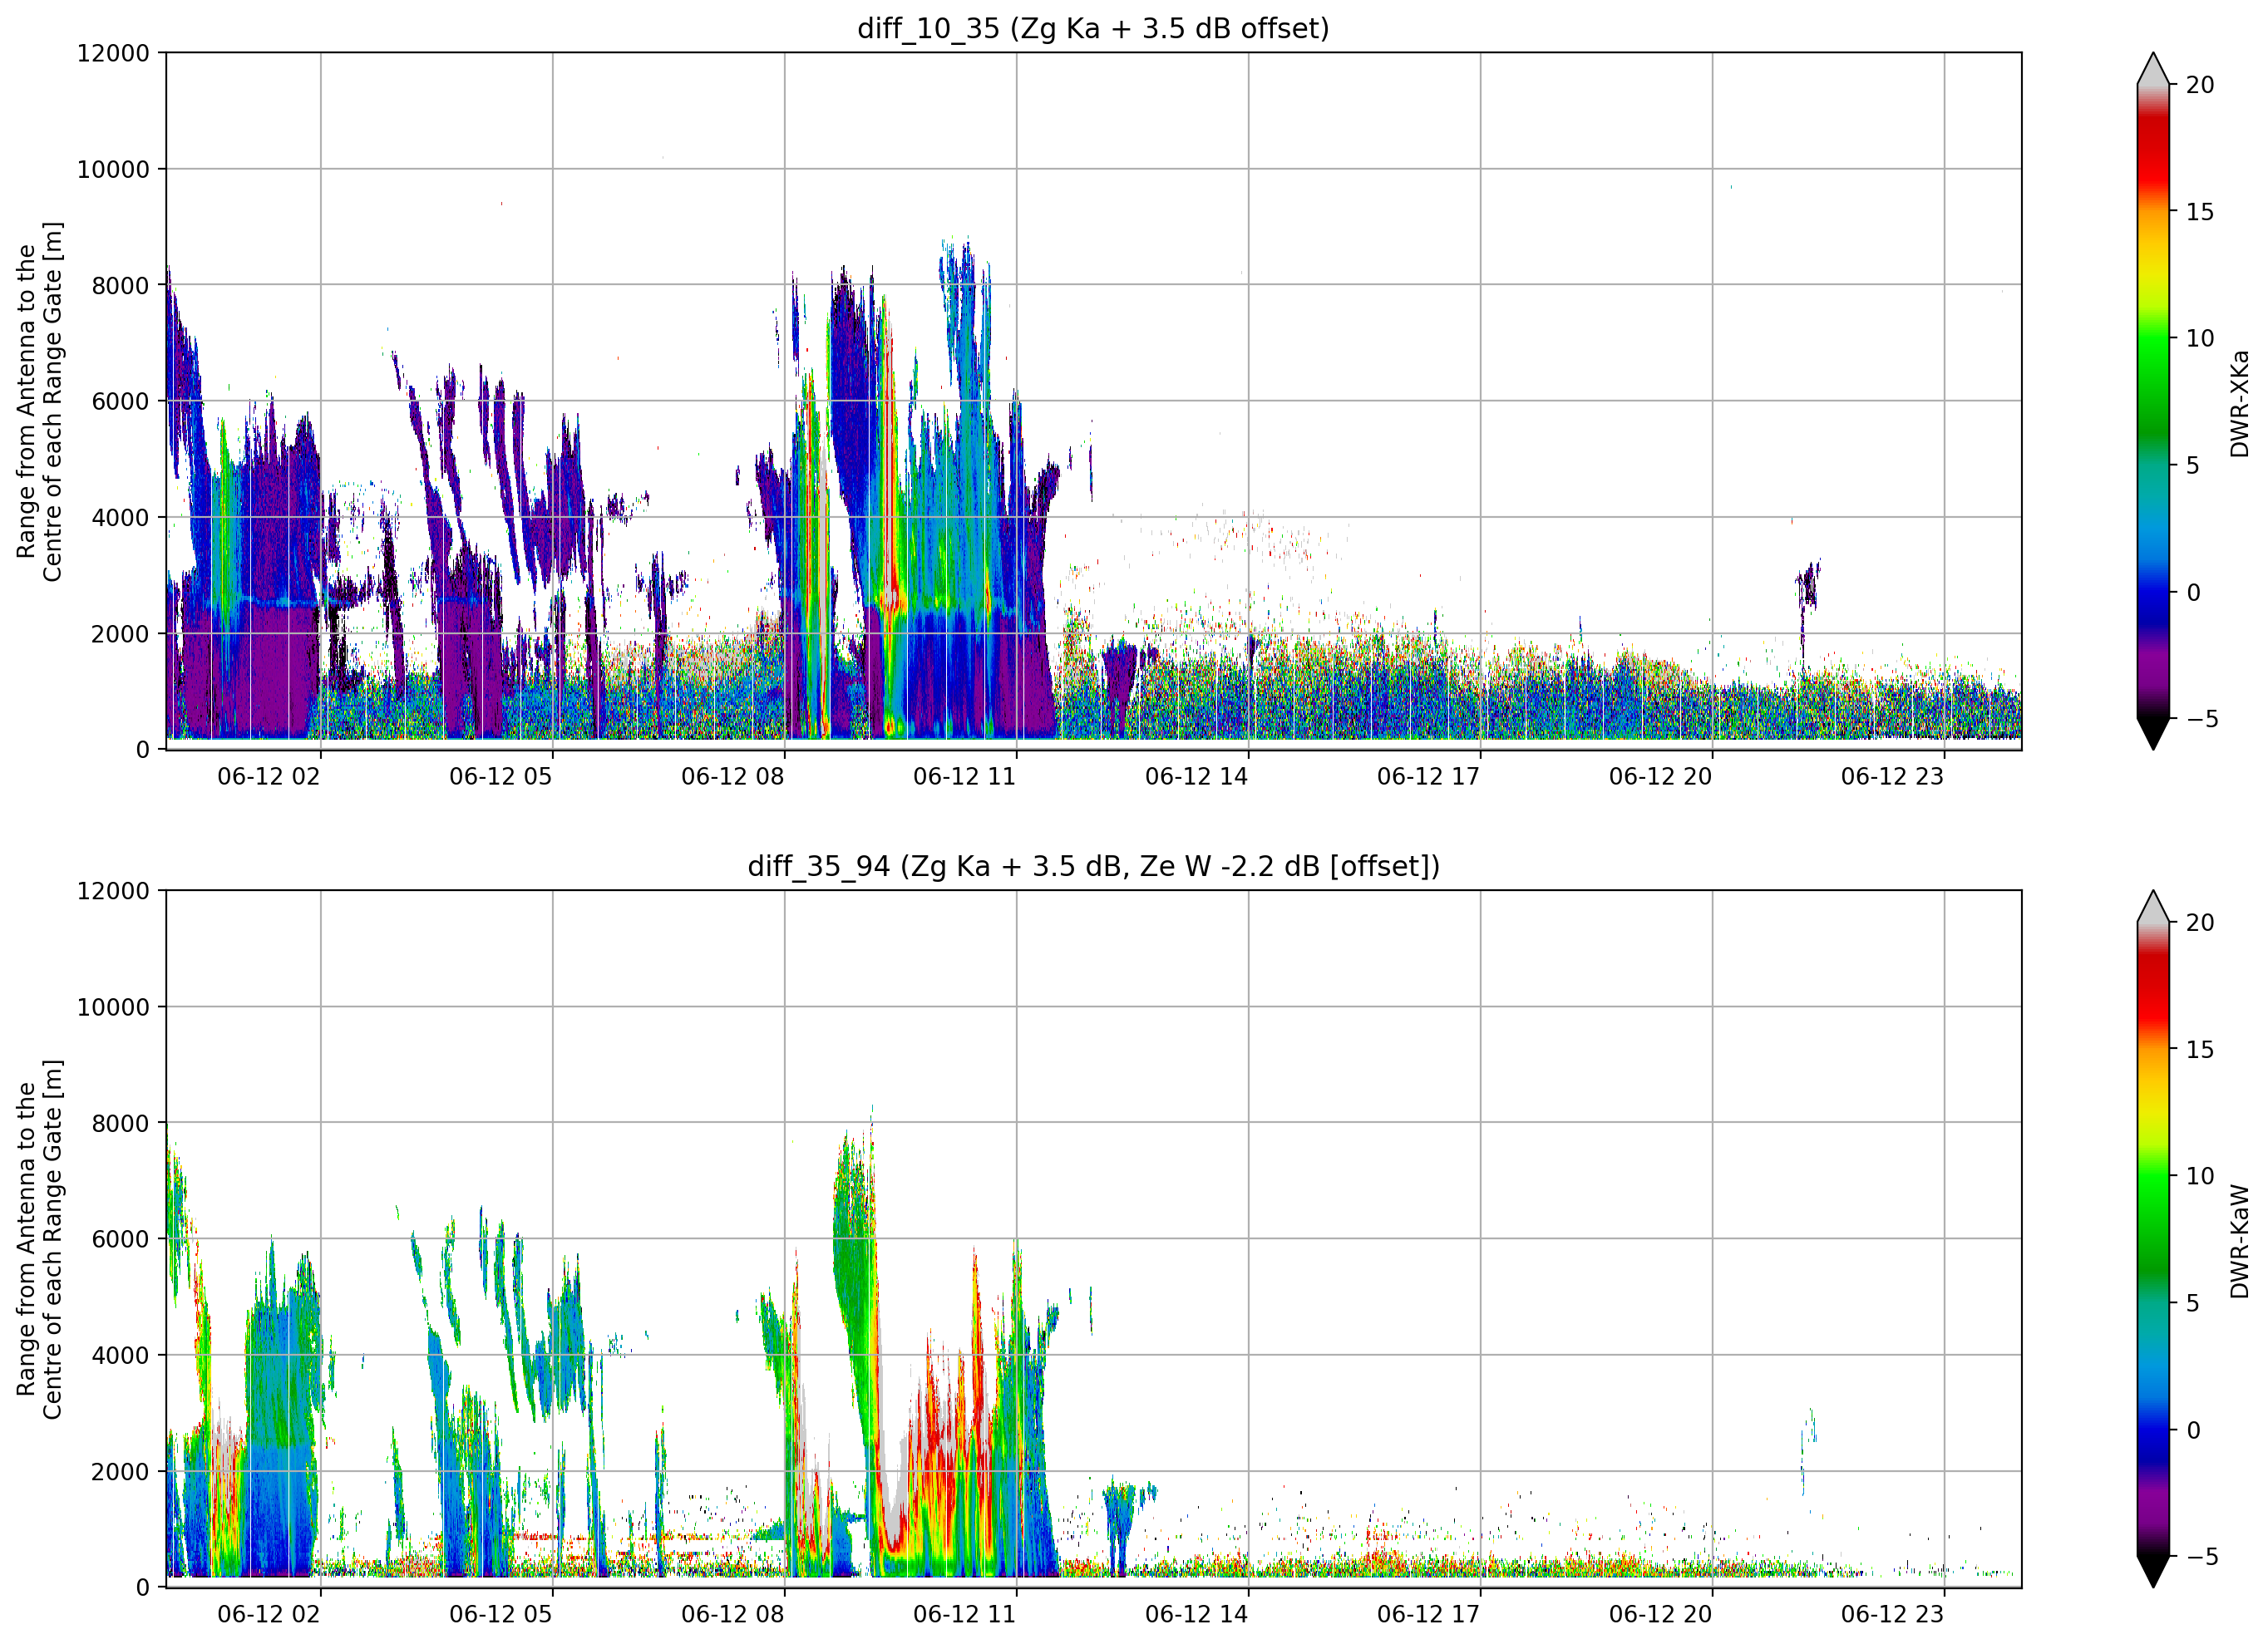Click the "DWR-KaW" colorbar label
The height and width of the screenshot is (1644, 2268).
2239,1241
